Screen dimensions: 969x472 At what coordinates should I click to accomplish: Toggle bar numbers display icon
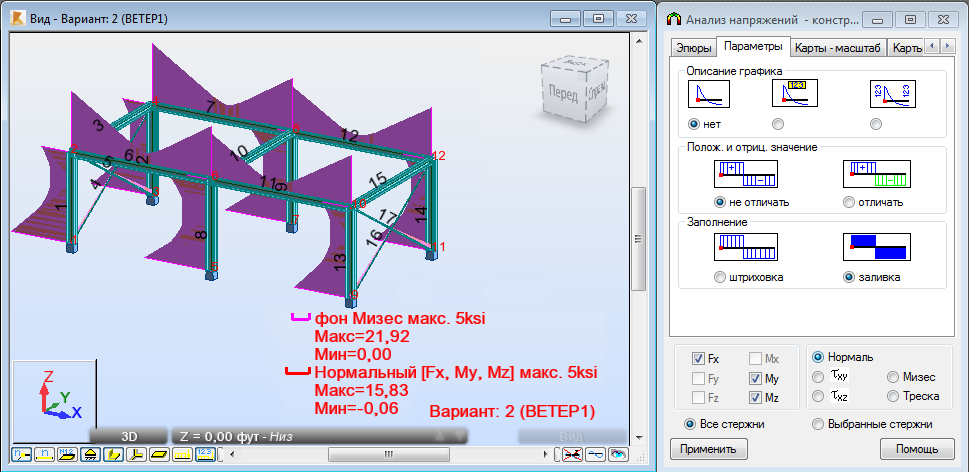tap(44, 455)
